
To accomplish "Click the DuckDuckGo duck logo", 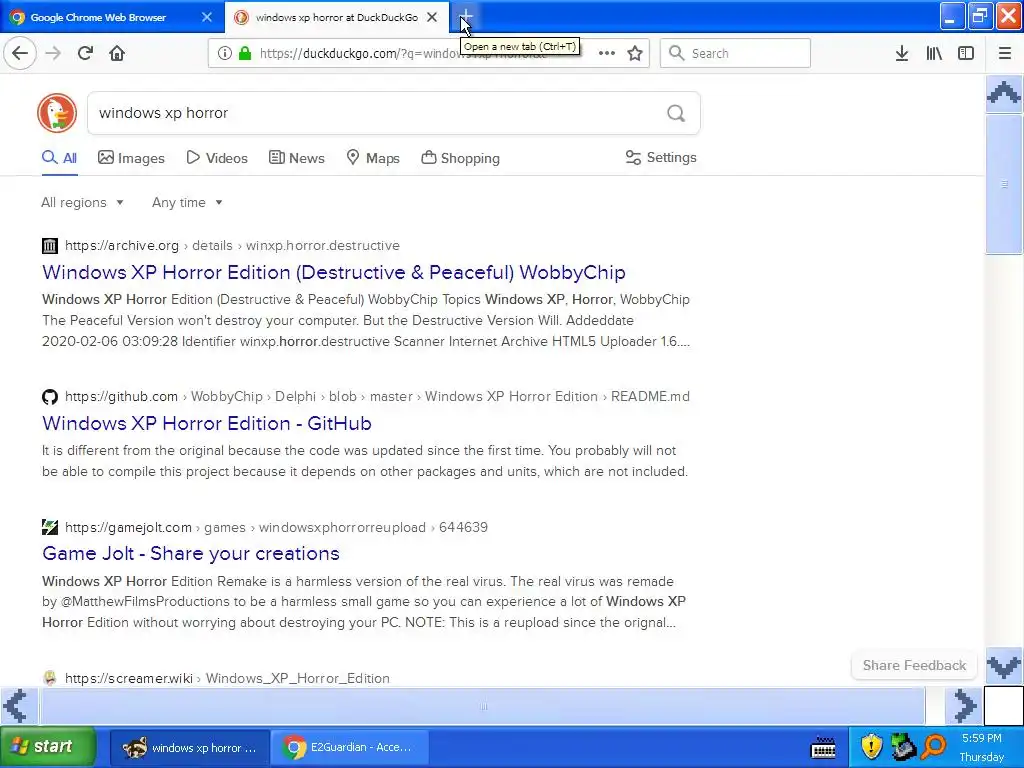I will coord(57,113).
